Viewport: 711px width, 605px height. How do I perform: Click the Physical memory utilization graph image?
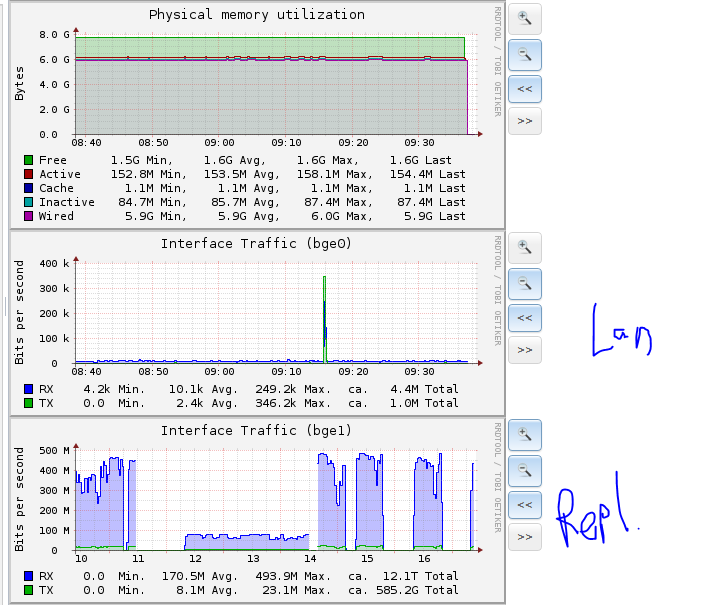(258, 115)
